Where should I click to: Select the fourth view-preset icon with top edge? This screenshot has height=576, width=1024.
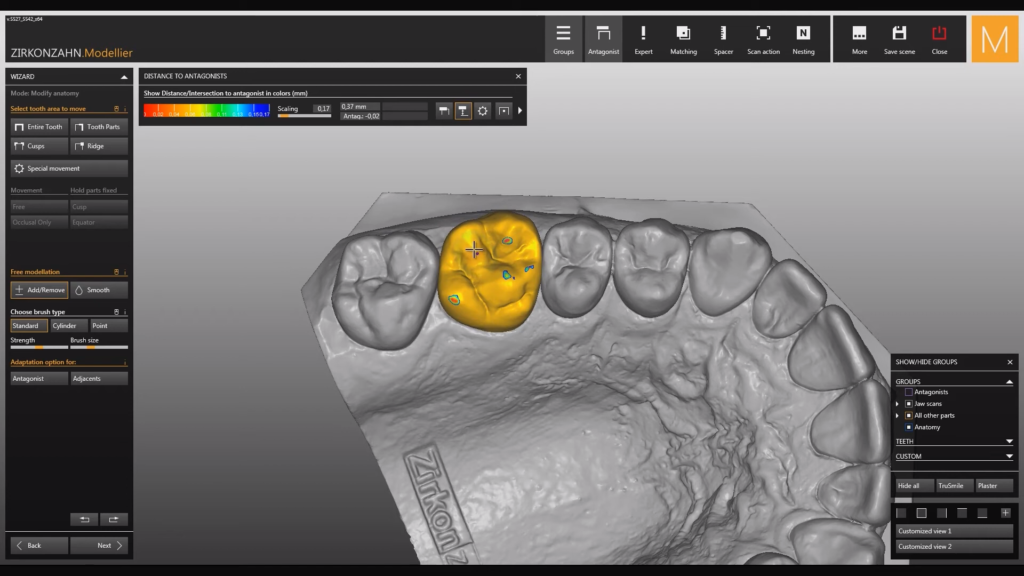pos(962,513)
